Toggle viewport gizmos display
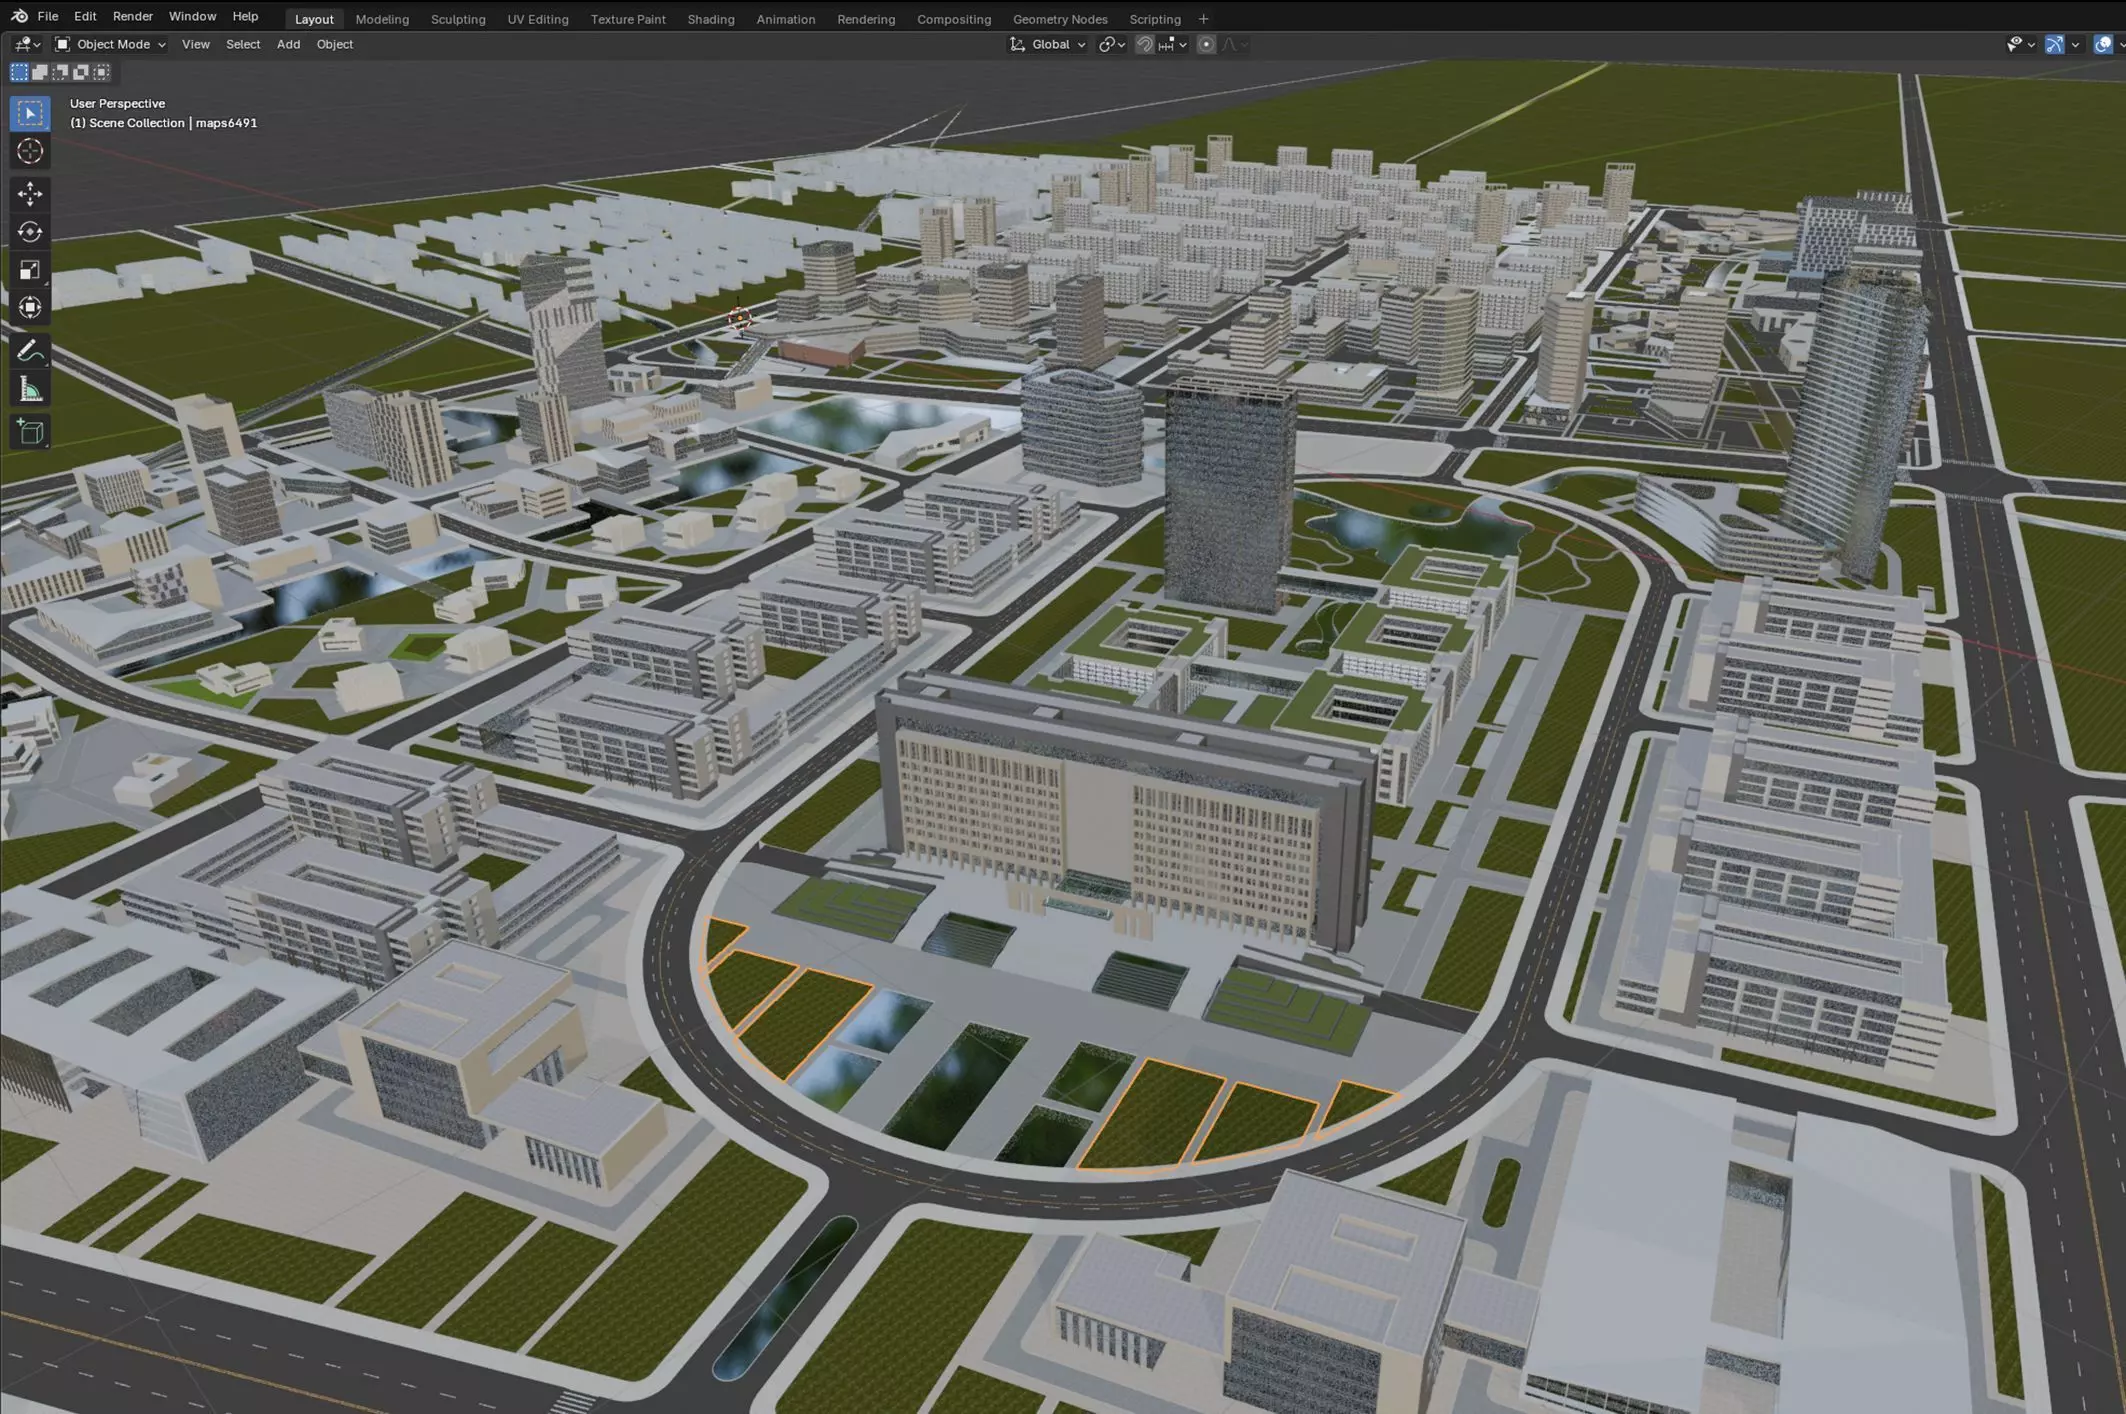Viewport: 2126px width, 1414px height. point(2054,44)
